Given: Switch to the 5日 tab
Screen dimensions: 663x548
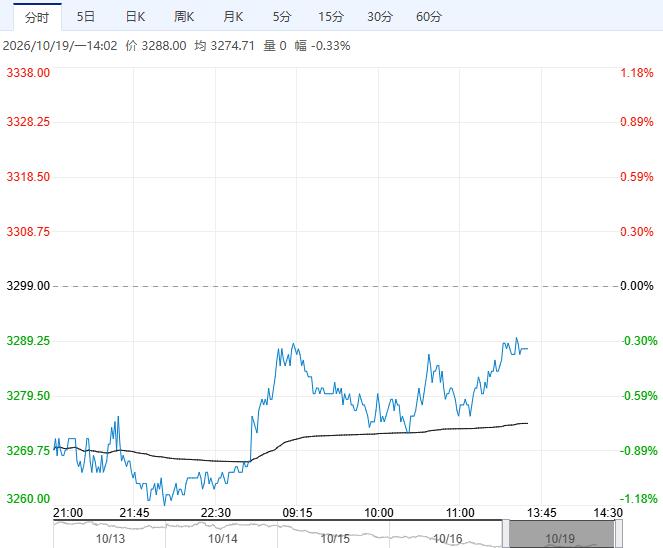Looking at the screenshot, I should click(x=86, y=17).
